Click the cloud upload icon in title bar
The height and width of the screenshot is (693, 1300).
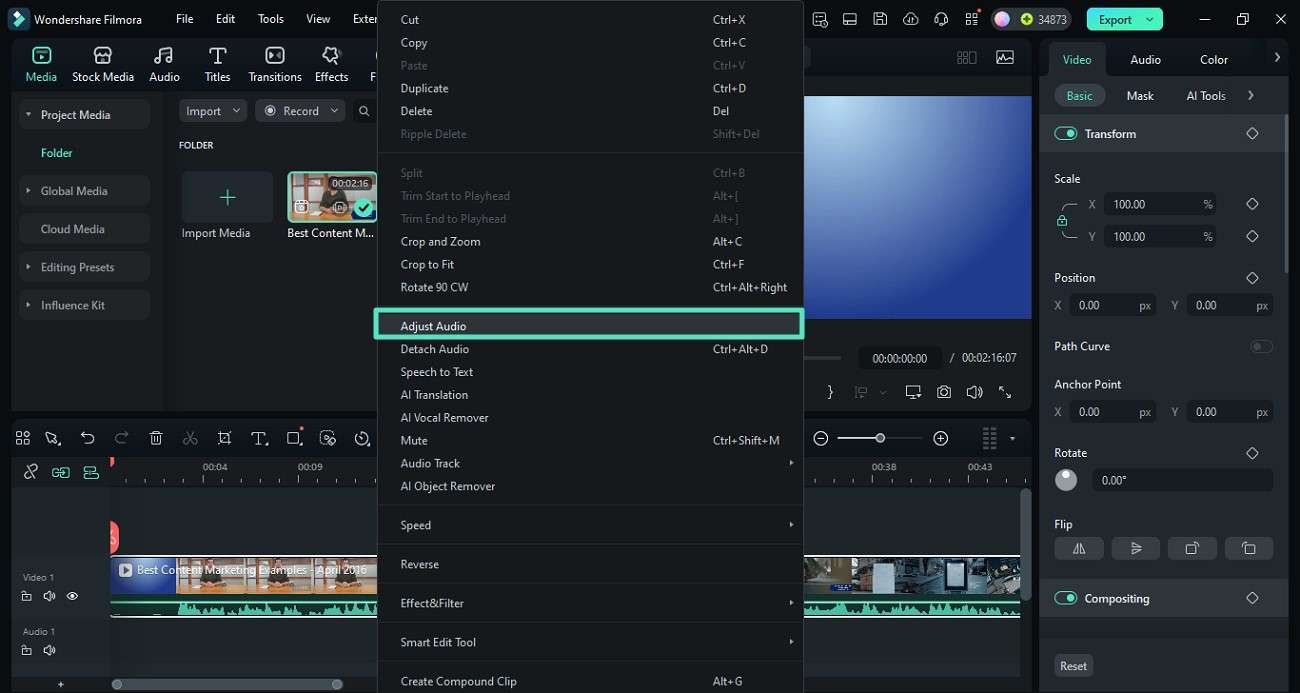point(910,19)
